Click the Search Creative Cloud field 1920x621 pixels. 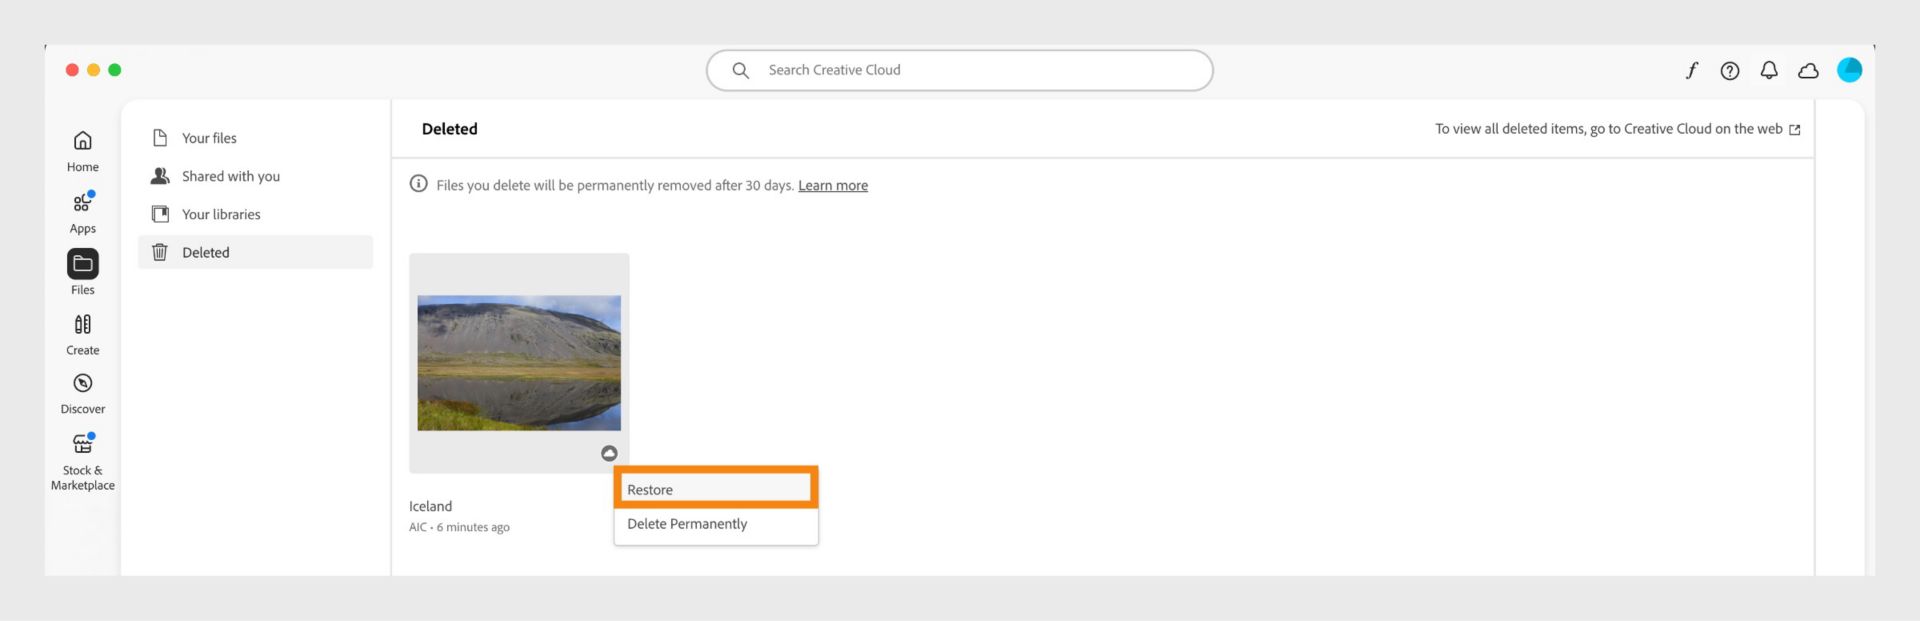click(x=960, y=70)
